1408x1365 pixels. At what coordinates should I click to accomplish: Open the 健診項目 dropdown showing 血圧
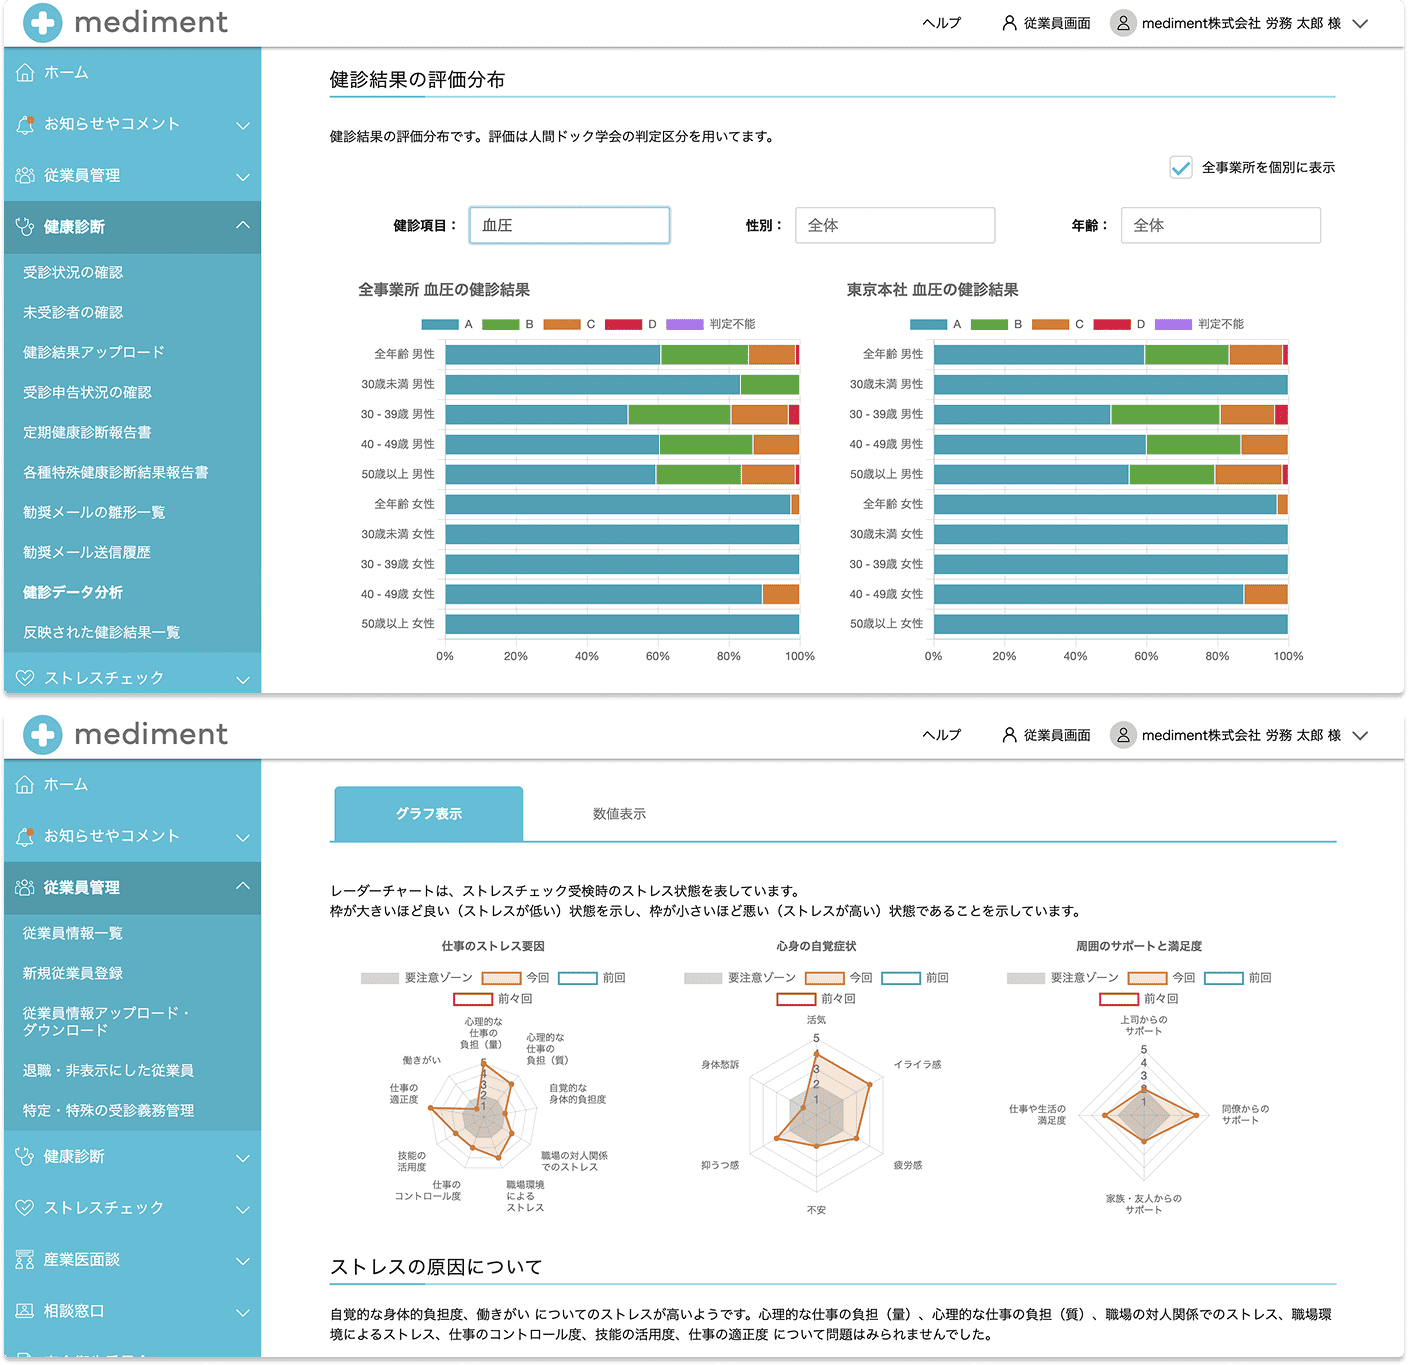tap(569, 226)
